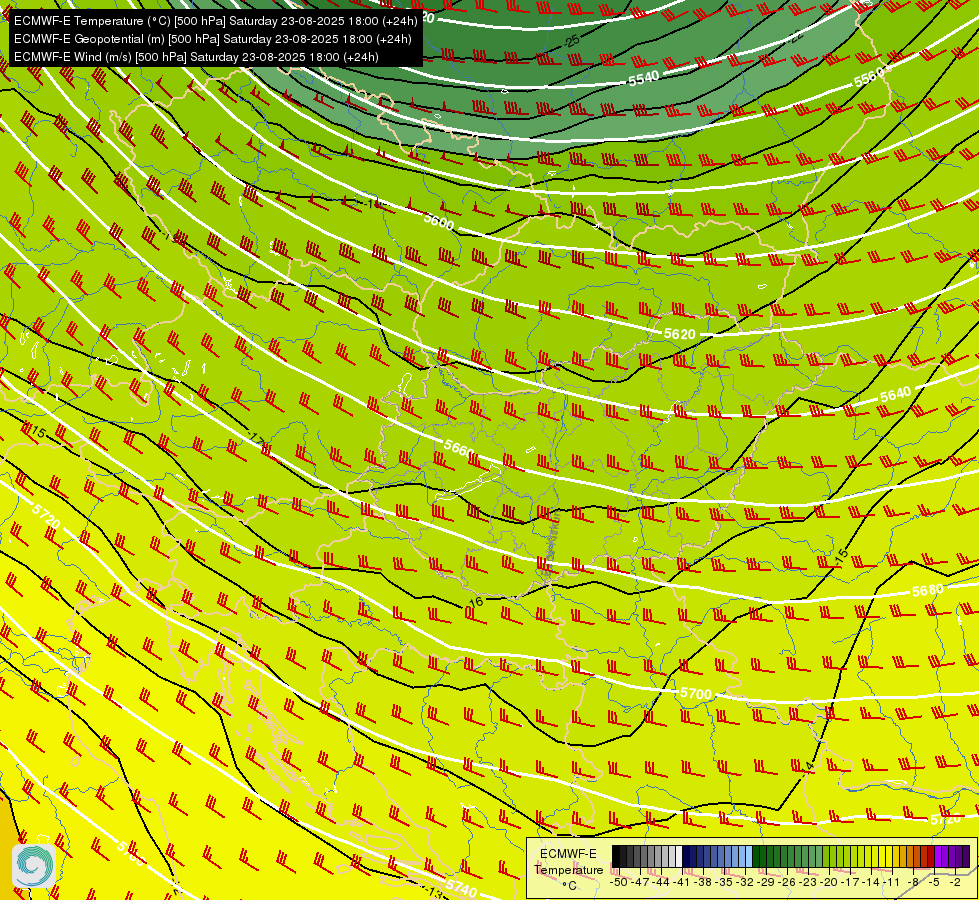Click the 5540 geopotential contour label
979x900 pixels.
click(644, 79)
